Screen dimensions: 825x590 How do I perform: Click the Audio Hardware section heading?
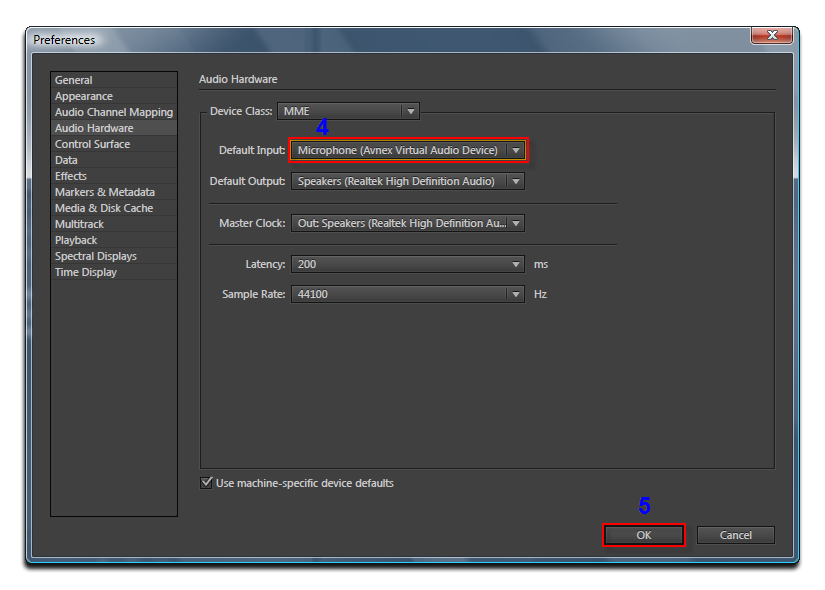coord(238,79)
